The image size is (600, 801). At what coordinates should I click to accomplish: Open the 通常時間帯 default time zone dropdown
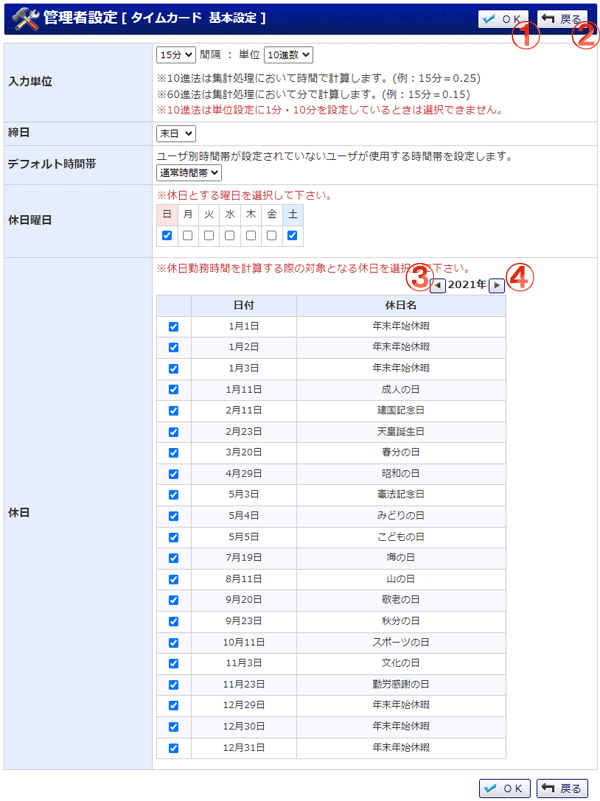[x=188, y=173]
